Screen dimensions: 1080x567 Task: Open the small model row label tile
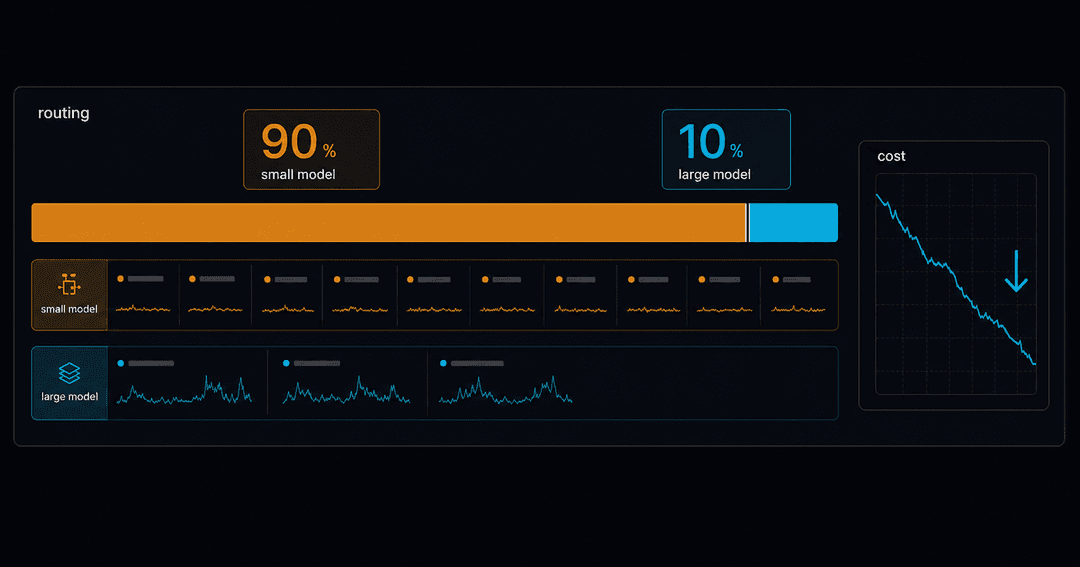(70, 295)
